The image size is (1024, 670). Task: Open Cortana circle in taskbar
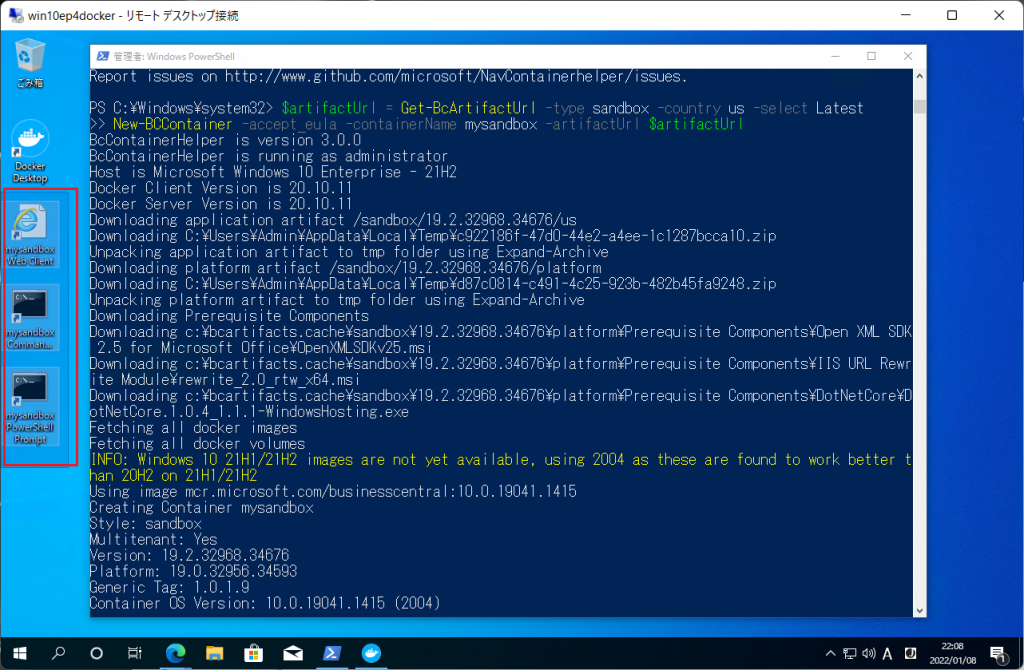point(97,653)
